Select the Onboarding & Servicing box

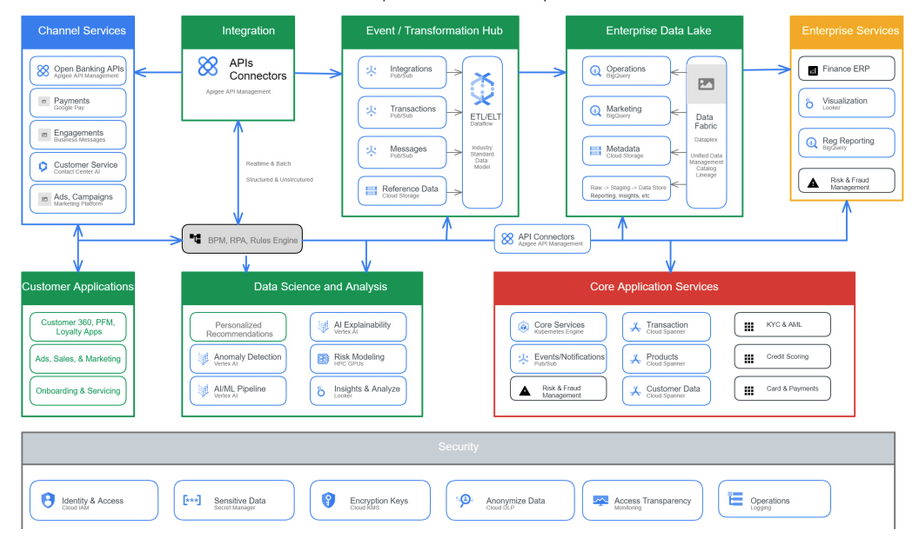pyautogui.click(x=78, y=391)
